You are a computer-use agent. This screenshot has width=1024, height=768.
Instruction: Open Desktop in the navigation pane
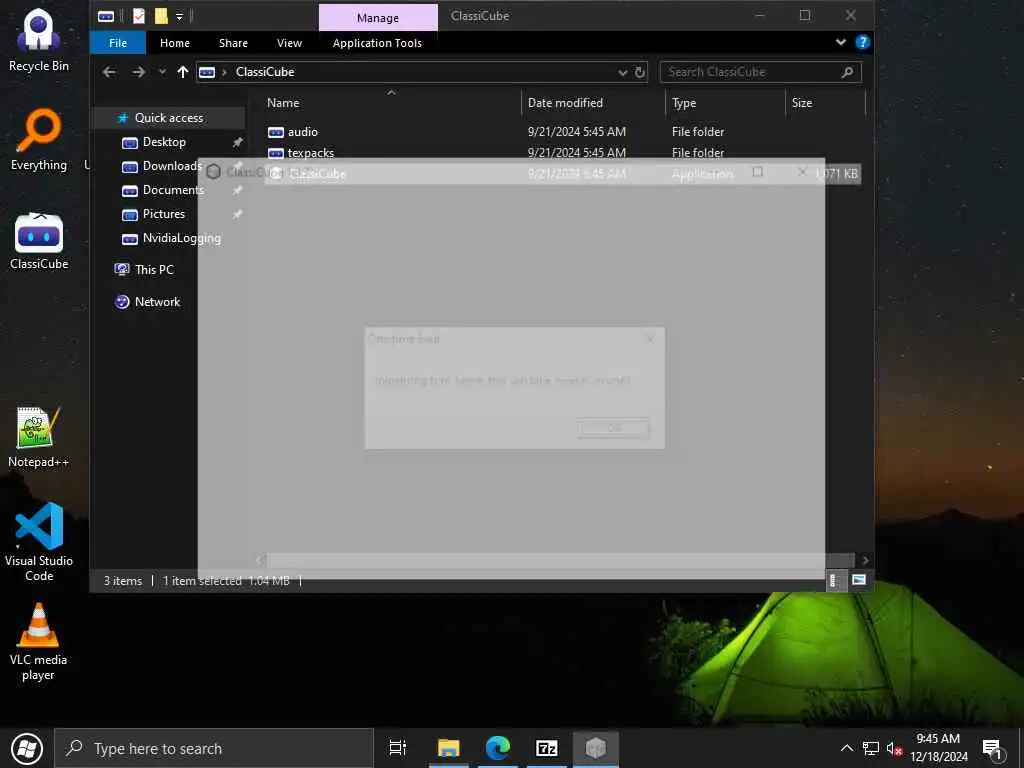(164, 142)
